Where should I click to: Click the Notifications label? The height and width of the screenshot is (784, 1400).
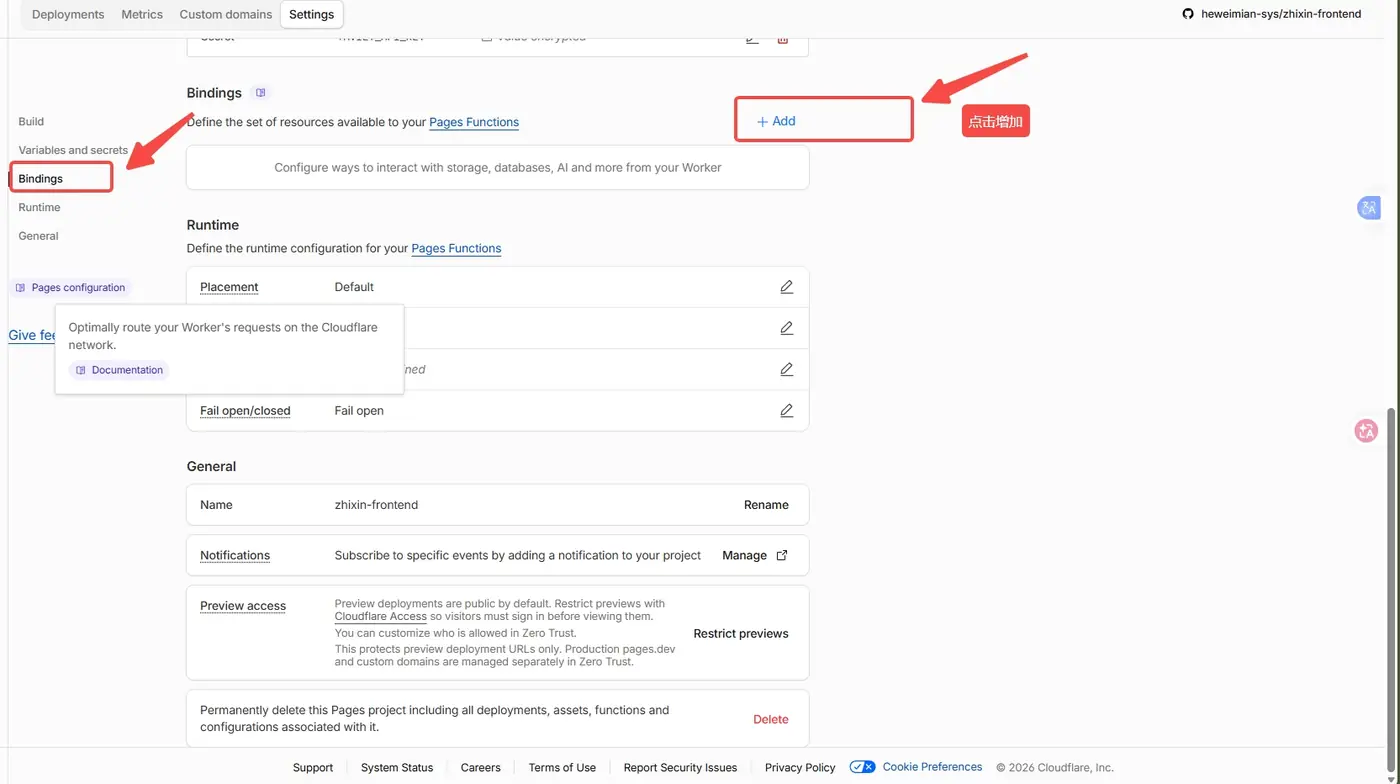(235, 555)
